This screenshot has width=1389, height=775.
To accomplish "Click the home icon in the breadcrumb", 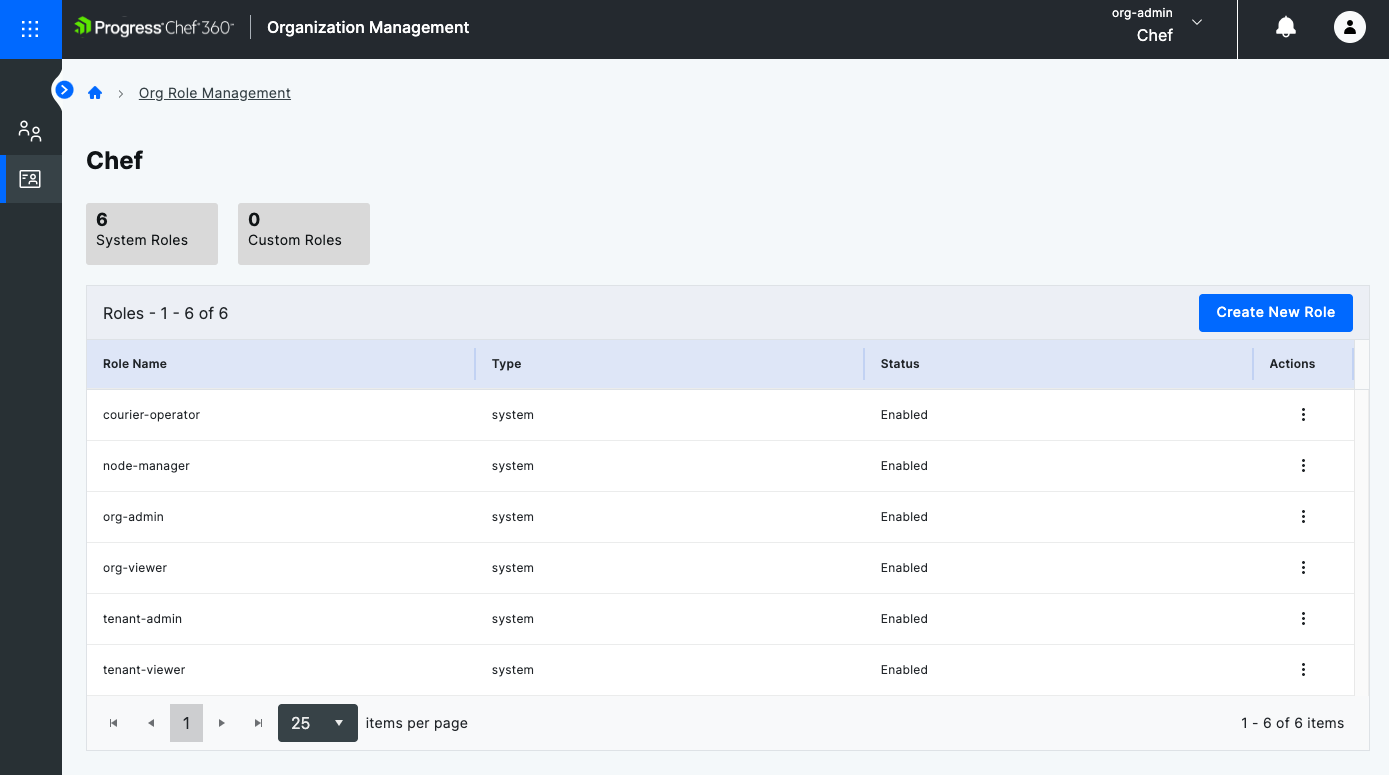I will pyautogui.click(x=94, y=92).
